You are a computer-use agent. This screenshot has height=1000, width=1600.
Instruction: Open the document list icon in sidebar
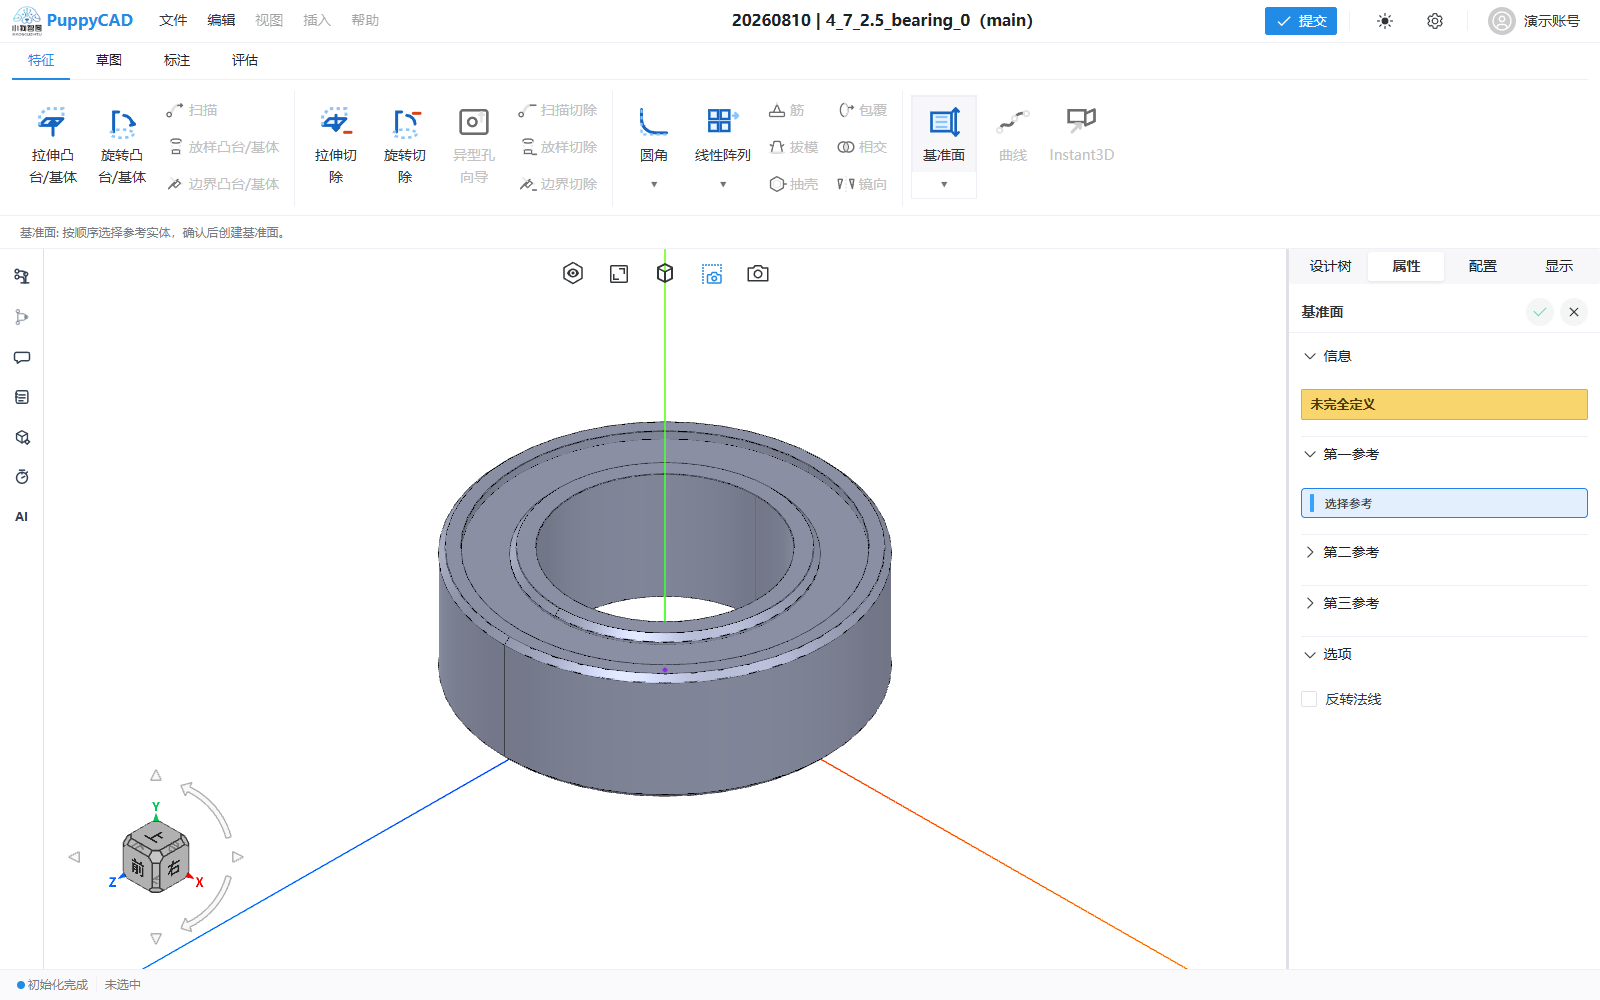[x=22, y=397]
